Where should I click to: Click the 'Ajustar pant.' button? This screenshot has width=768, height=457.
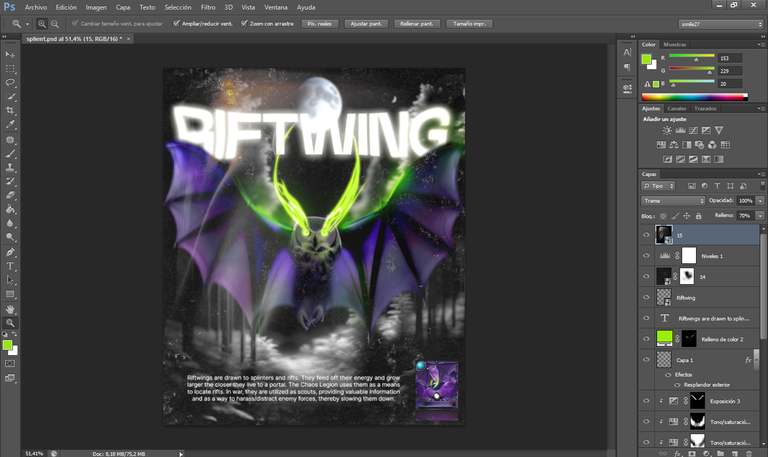coord(366,24)
